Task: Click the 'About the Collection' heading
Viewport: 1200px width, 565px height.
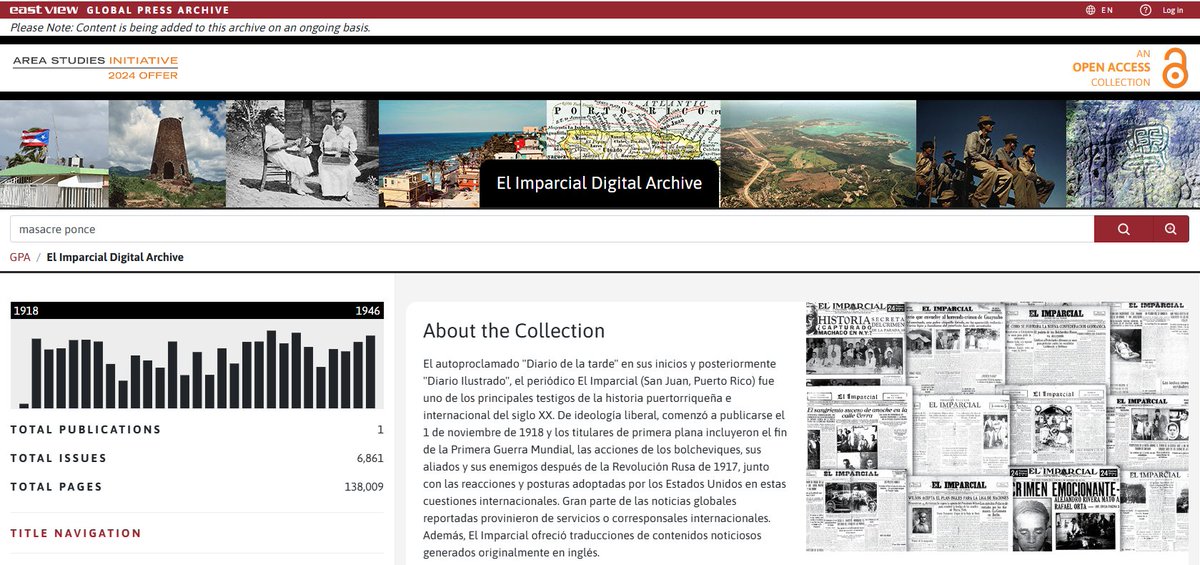Action: pos(514,331)
